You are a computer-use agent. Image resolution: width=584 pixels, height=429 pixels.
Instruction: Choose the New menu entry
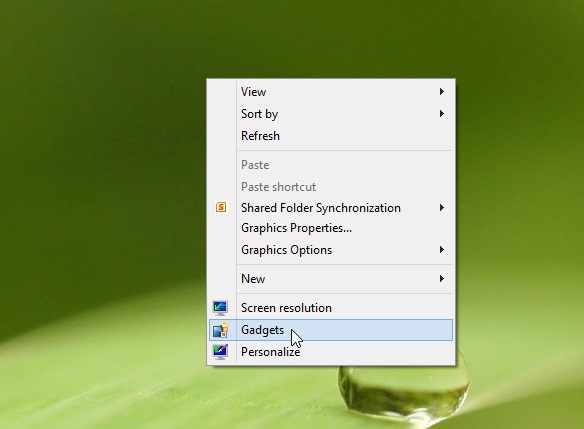click(331, 279)
